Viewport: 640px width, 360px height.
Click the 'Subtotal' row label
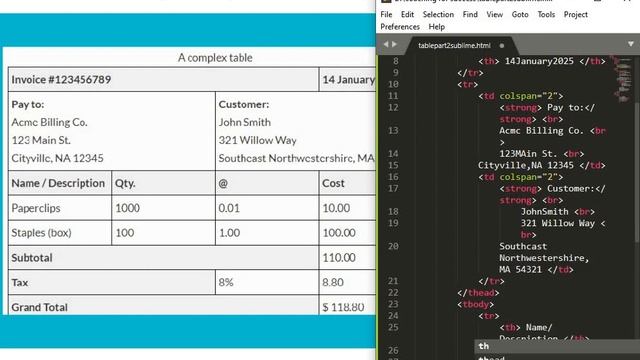(32, 258)
